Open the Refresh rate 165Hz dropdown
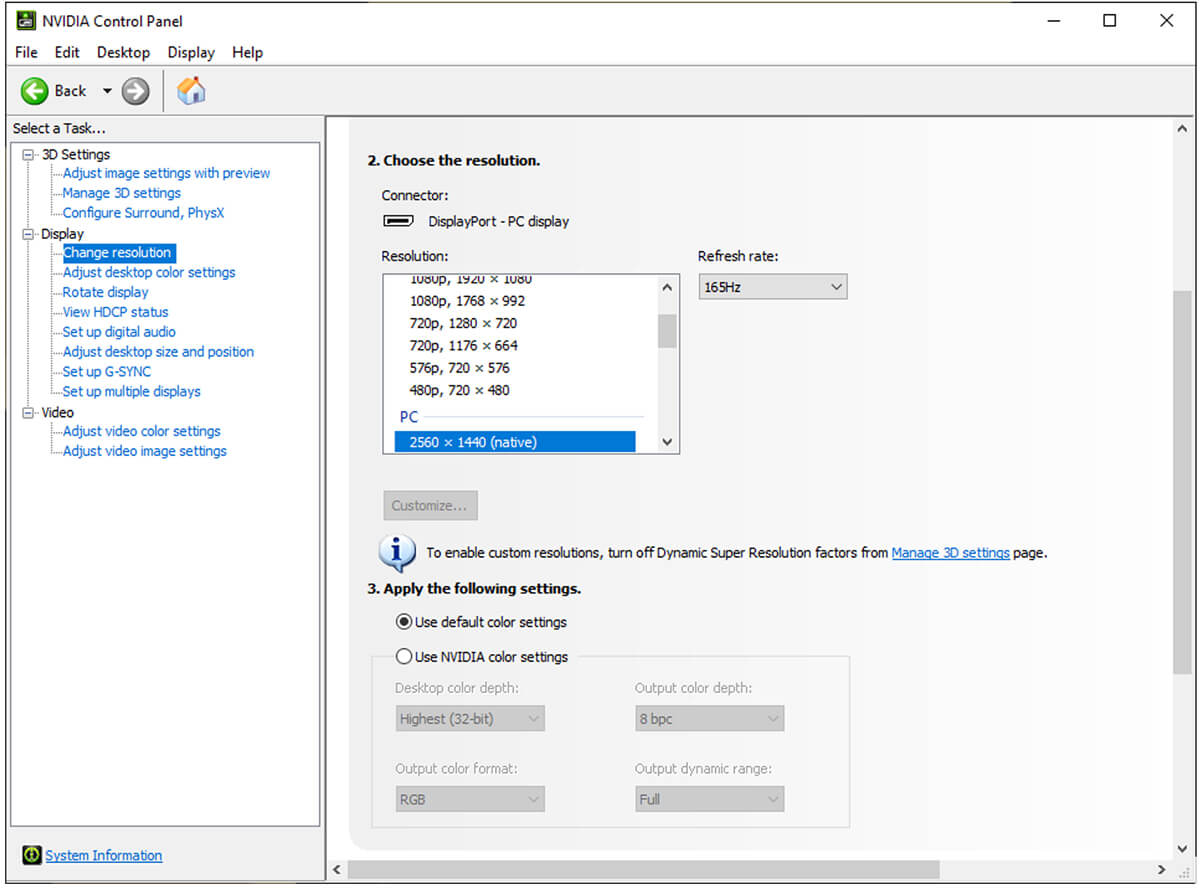This screenshot has height=889, width=1200. 772,287
